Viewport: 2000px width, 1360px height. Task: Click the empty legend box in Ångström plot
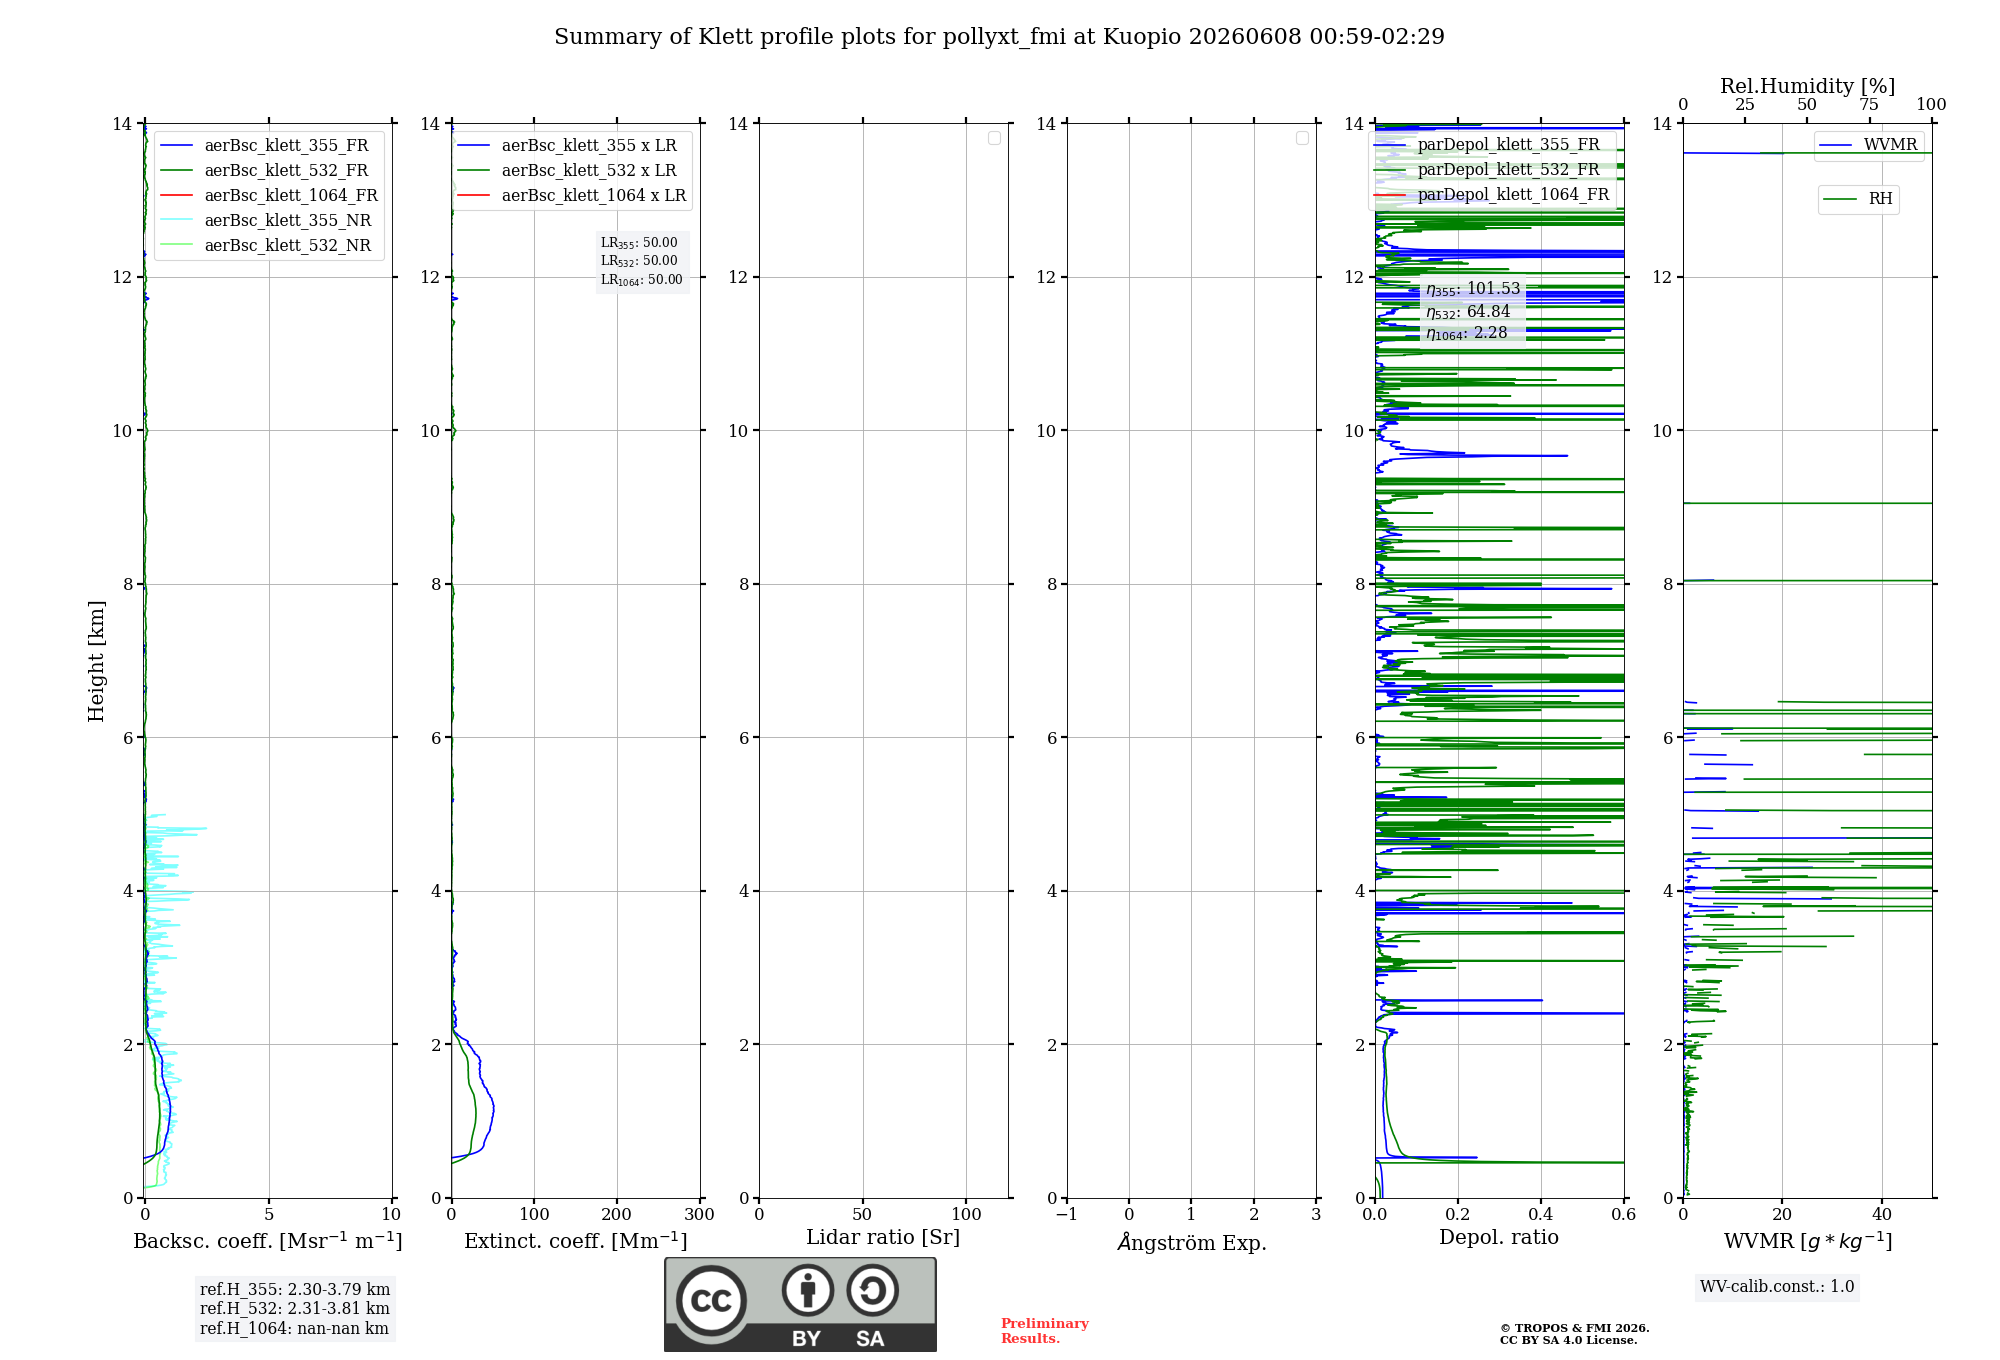pos(1302,138)
